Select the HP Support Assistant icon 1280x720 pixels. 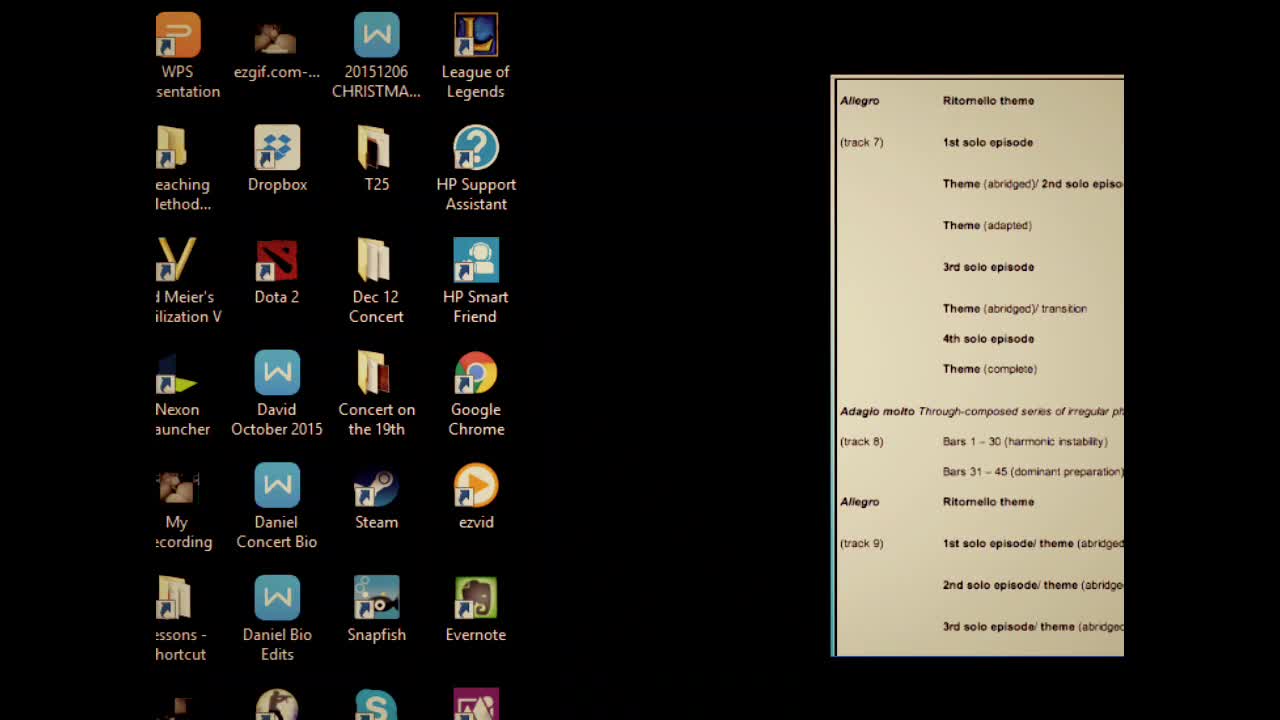click(x=476, y=148)
